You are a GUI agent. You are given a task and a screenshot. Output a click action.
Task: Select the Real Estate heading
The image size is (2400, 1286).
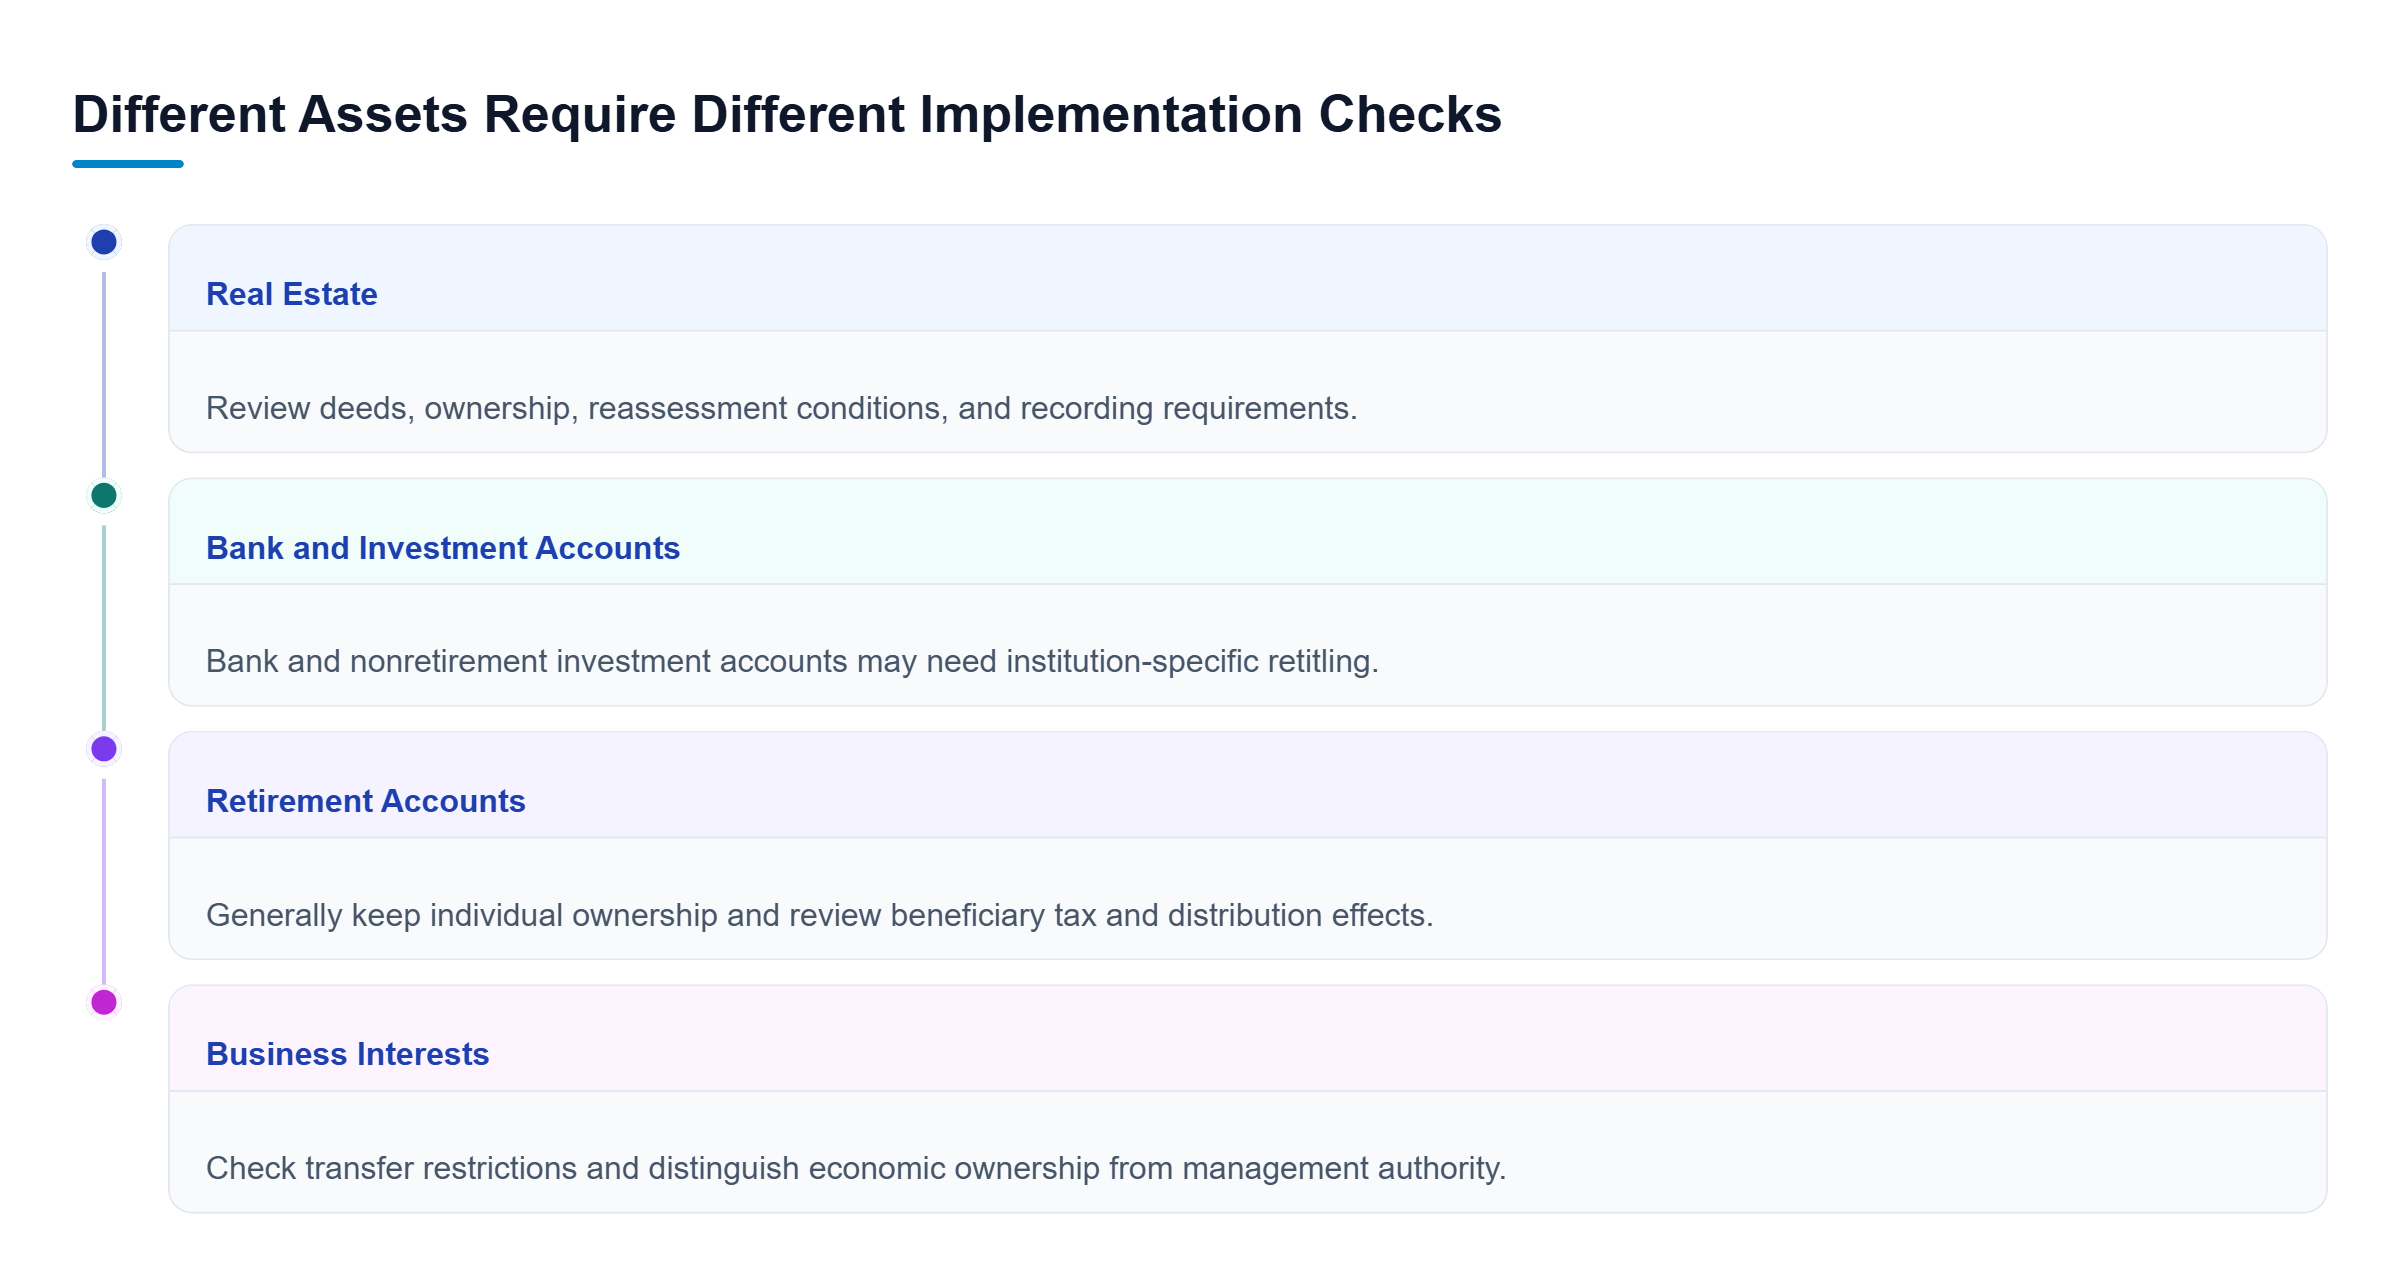292,294
